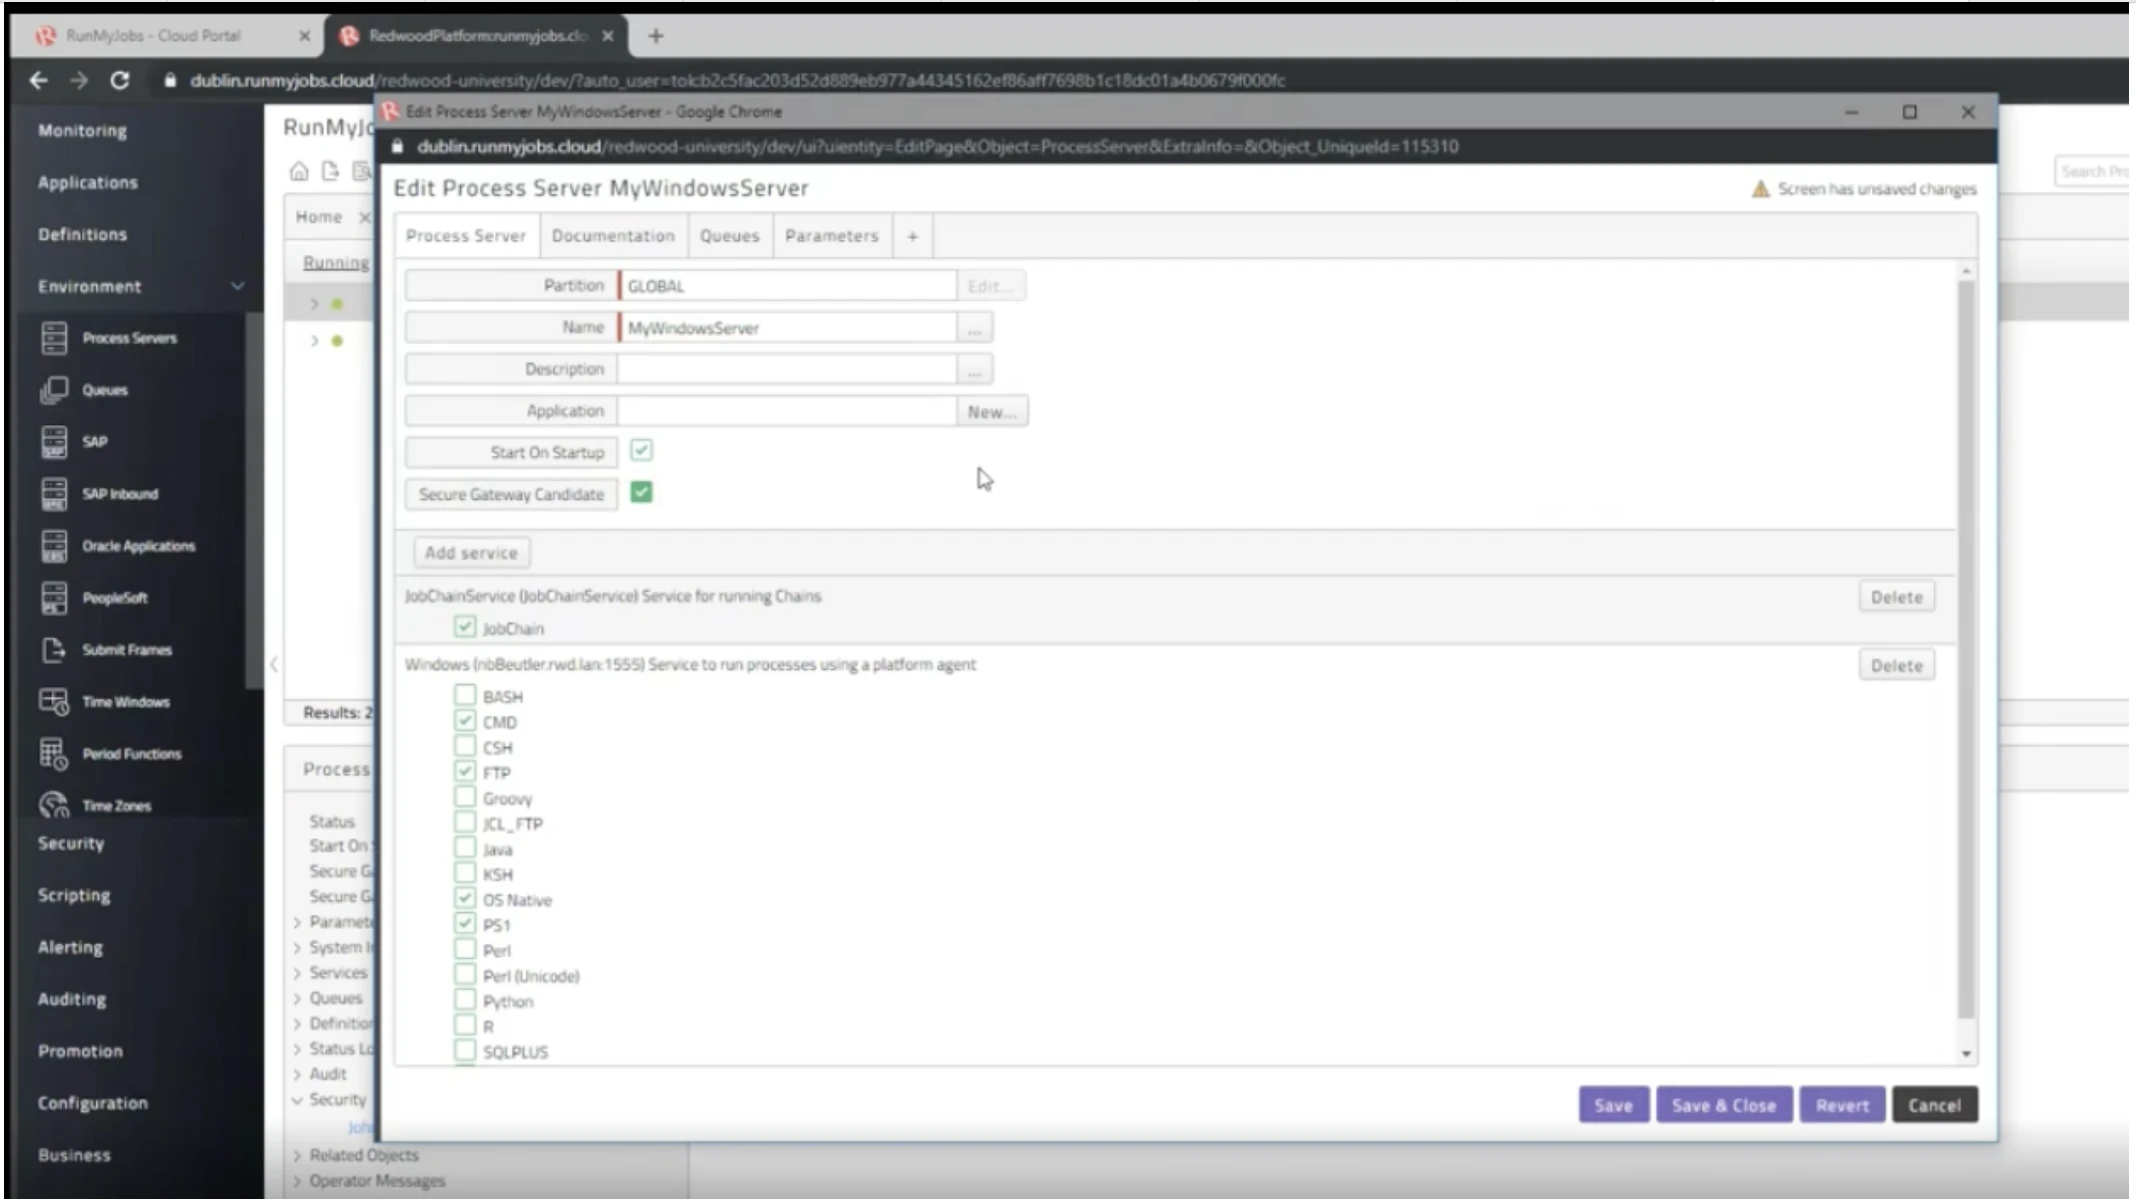Click the Revert button
This screenshot has width=2136, height=1204.
(x=1842, y=1105)
